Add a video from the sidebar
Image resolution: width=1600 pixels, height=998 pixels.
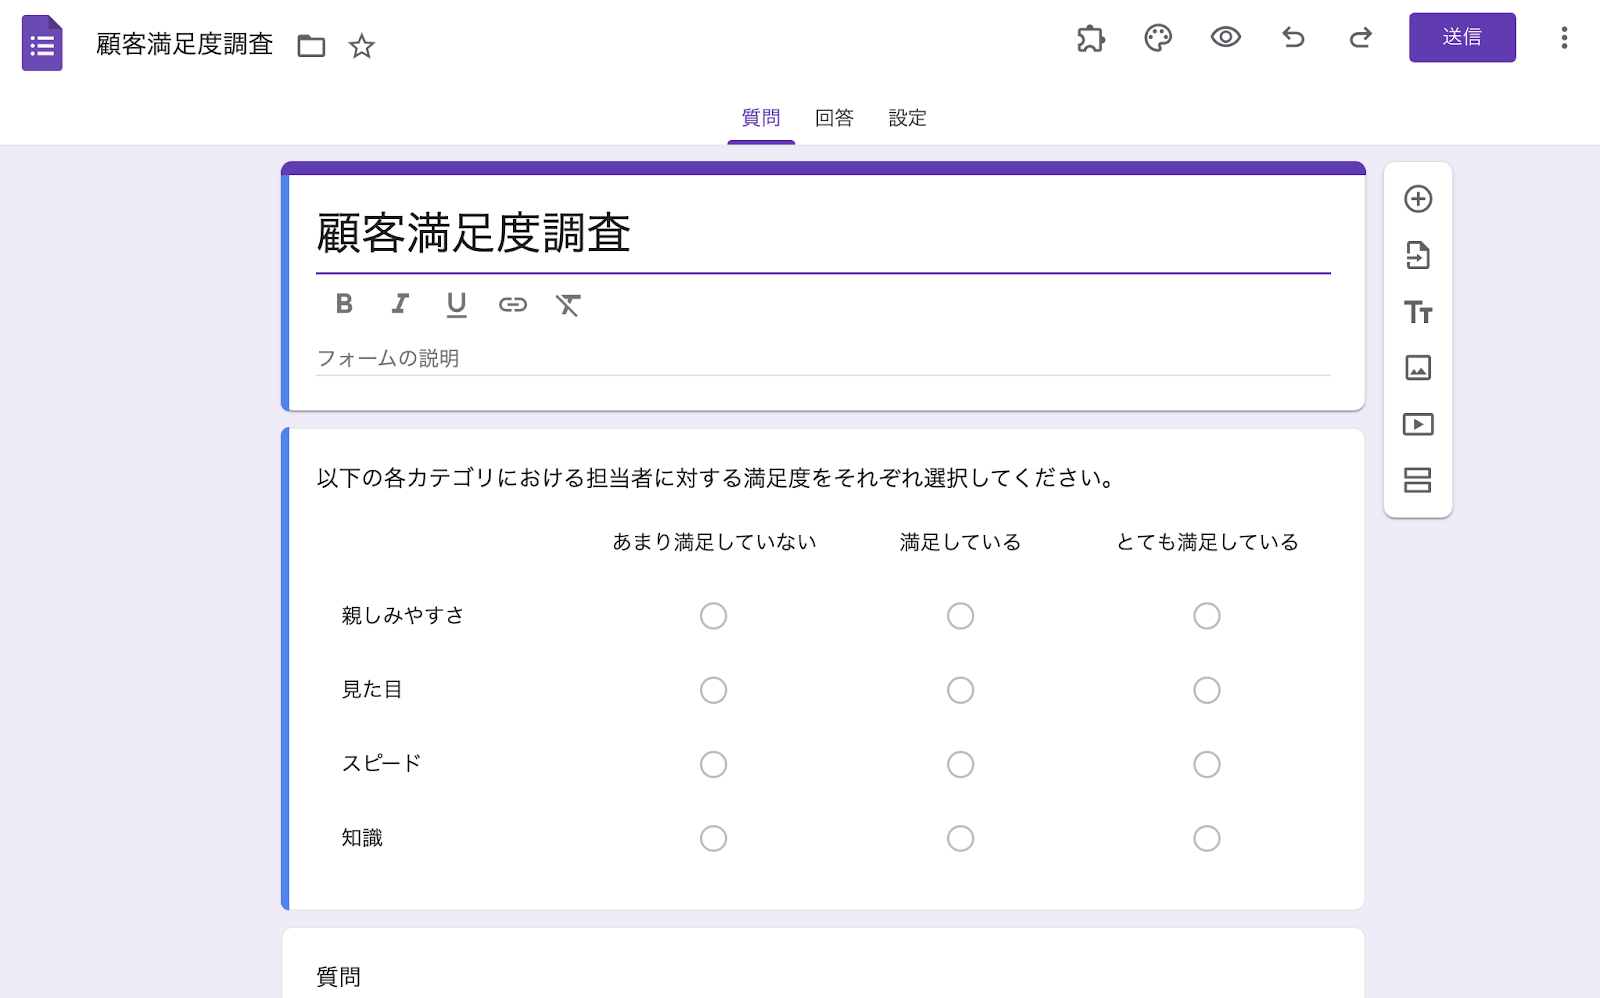pyautogui.click(x=1417, y=424)
